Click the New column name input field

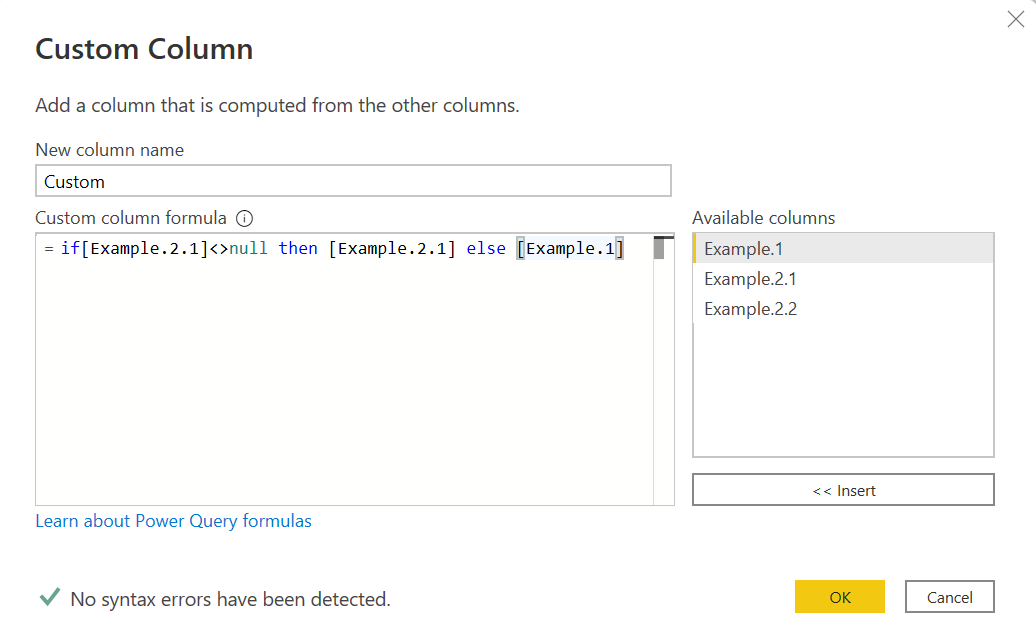coord(353,181)
